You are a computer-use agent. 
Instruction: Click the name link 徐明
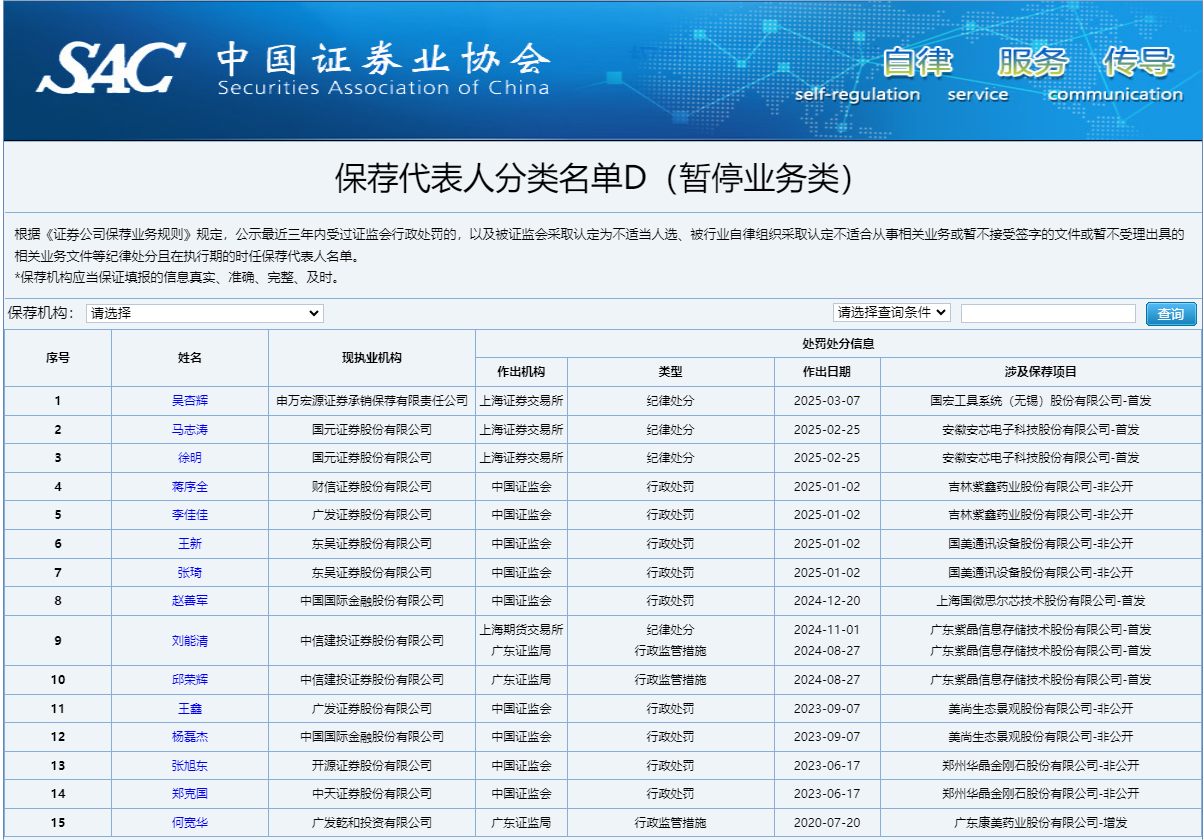click(190, 458)
